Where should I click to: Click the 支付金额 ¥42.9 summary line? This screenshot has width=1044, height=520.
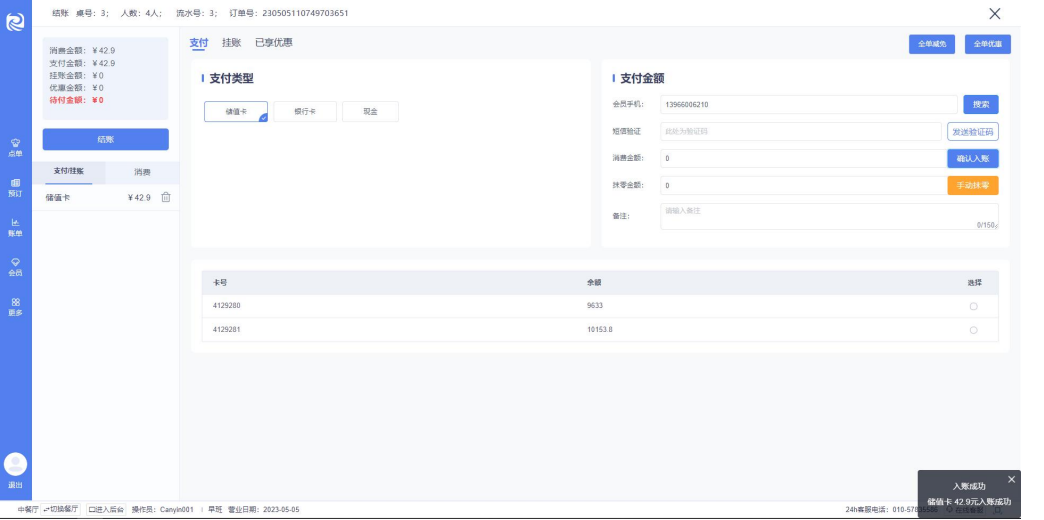(x=83, y=63)
